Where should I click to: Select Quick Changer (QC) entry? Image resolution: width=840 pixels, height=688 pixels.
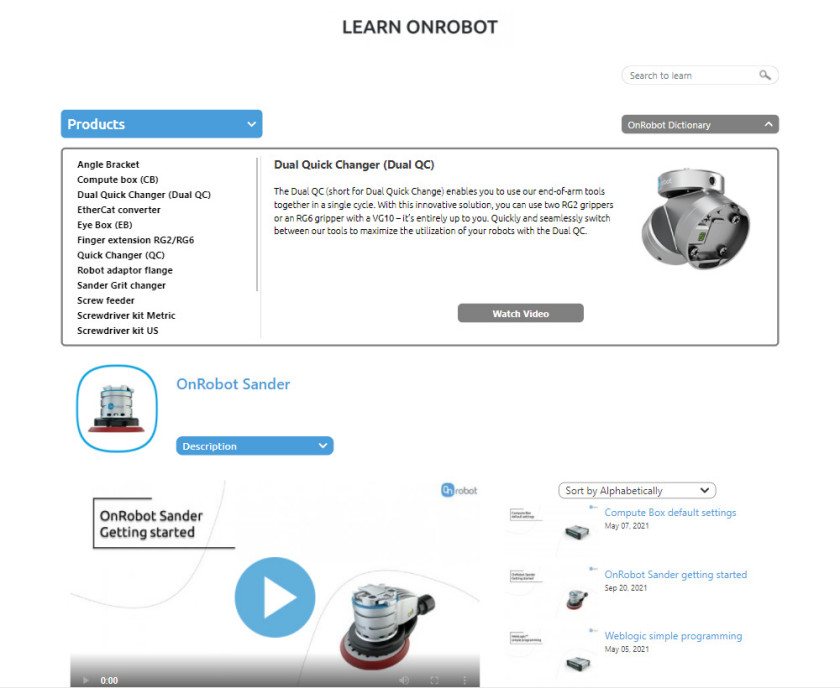[121, 255]
